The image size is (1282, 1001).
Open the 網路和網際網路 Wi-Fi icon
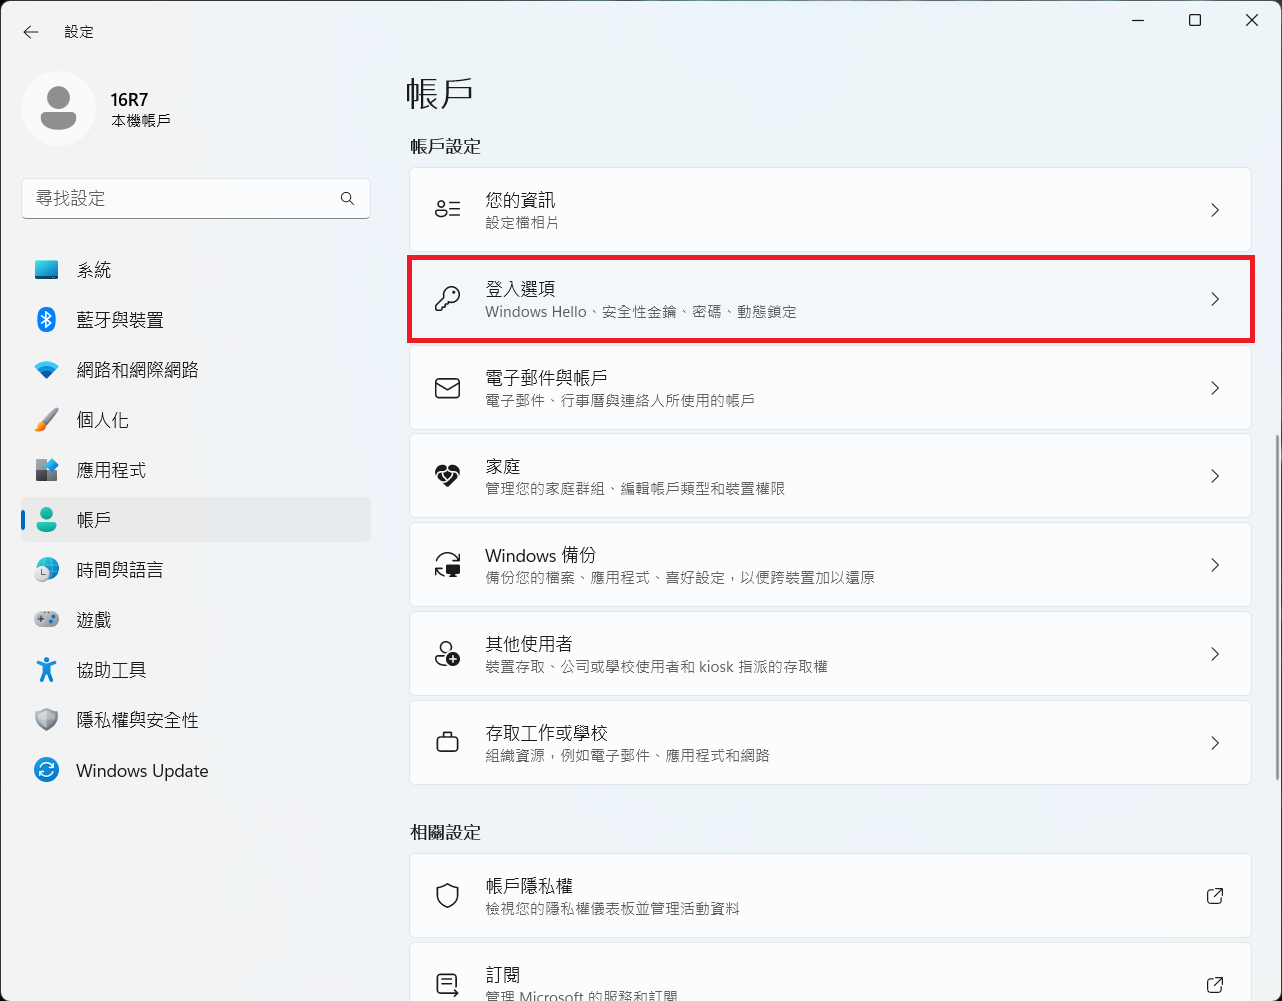(x=46, y=370)
